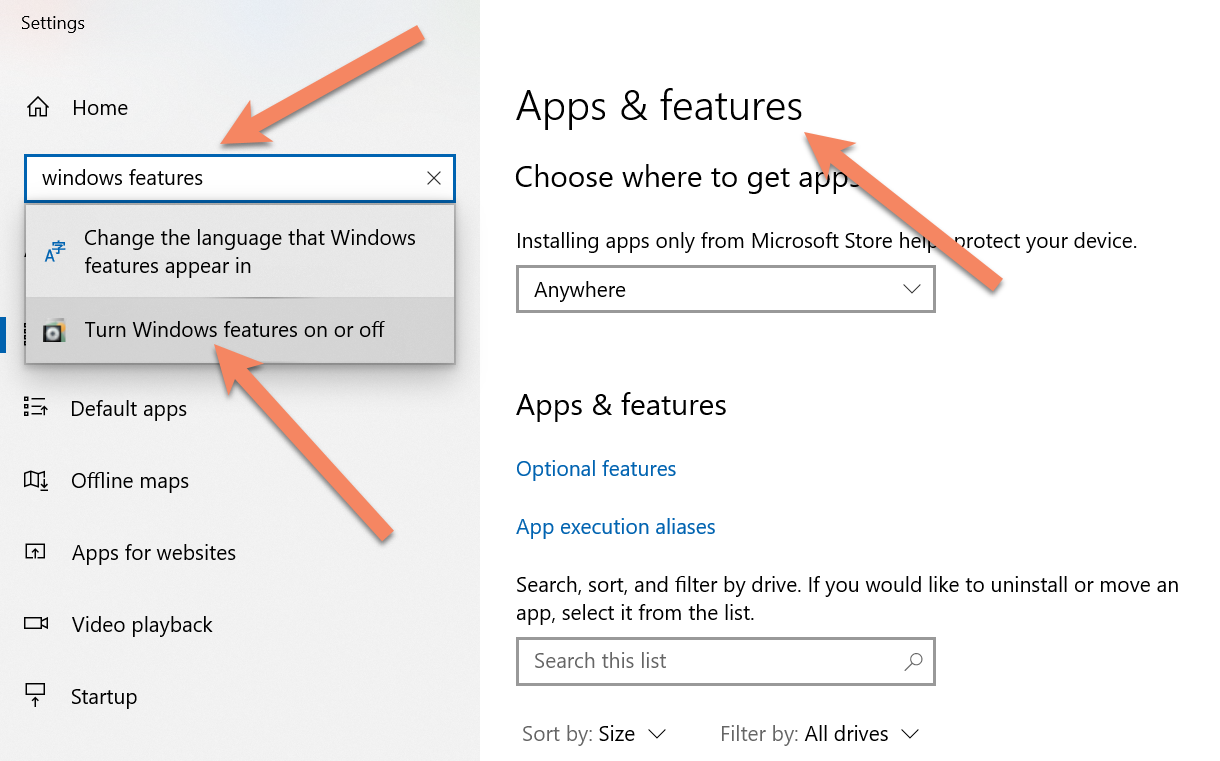This screenshot has height=761, width=1220.
Task: Open Offline maps settings page
Action: [x=130, y=481]
